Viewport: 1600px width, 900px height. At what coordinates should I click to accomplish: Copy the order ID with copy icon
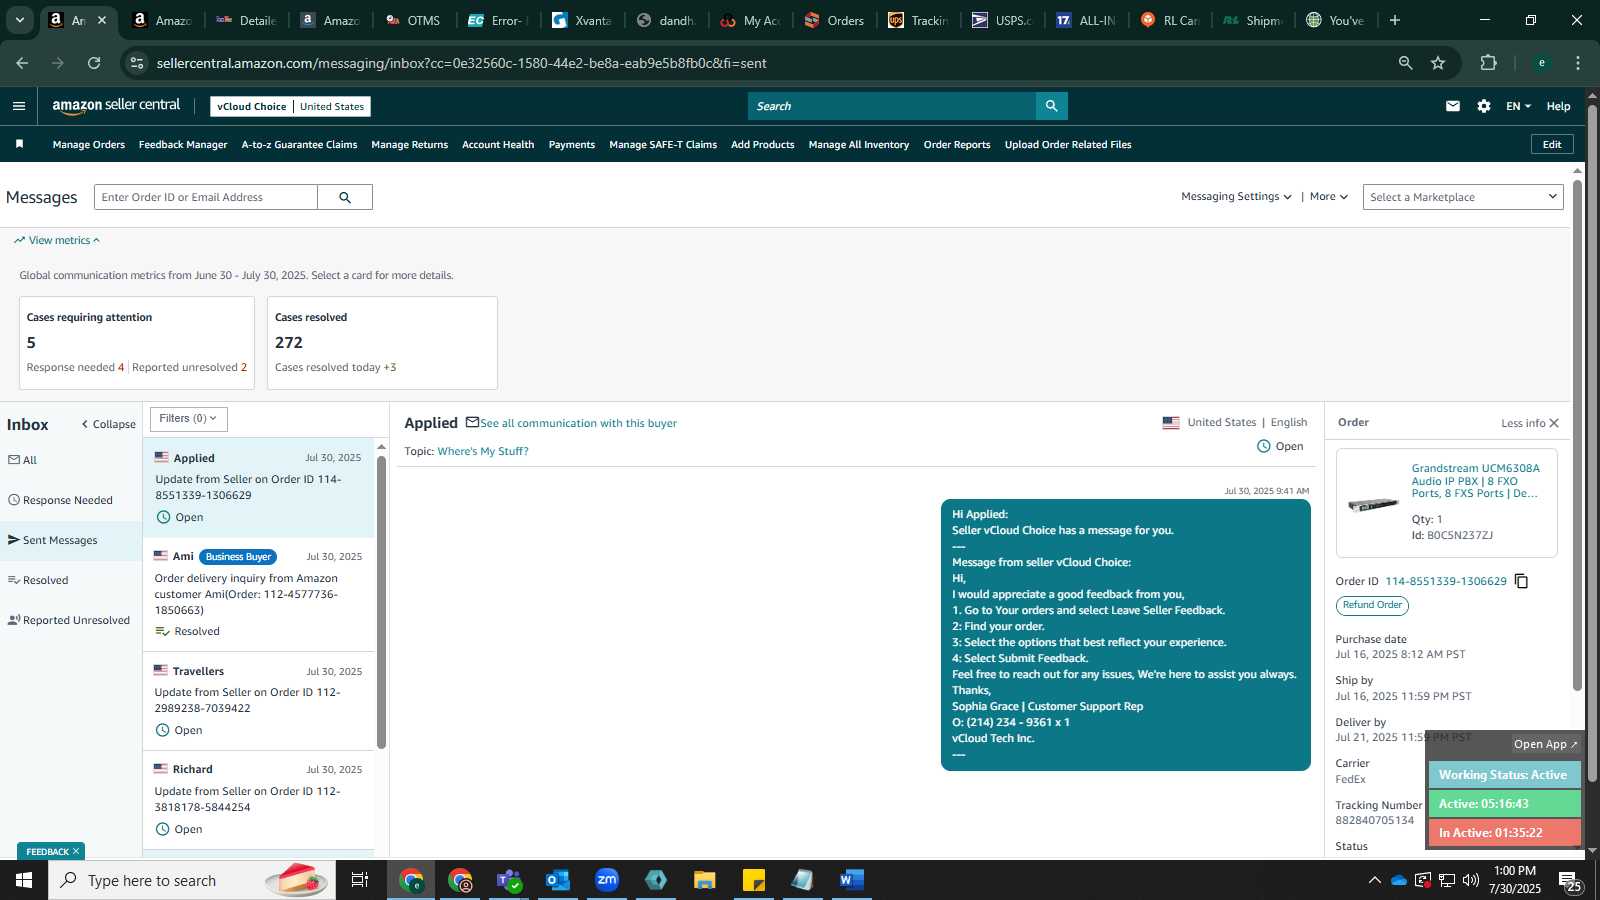[x=1521, y=581]
